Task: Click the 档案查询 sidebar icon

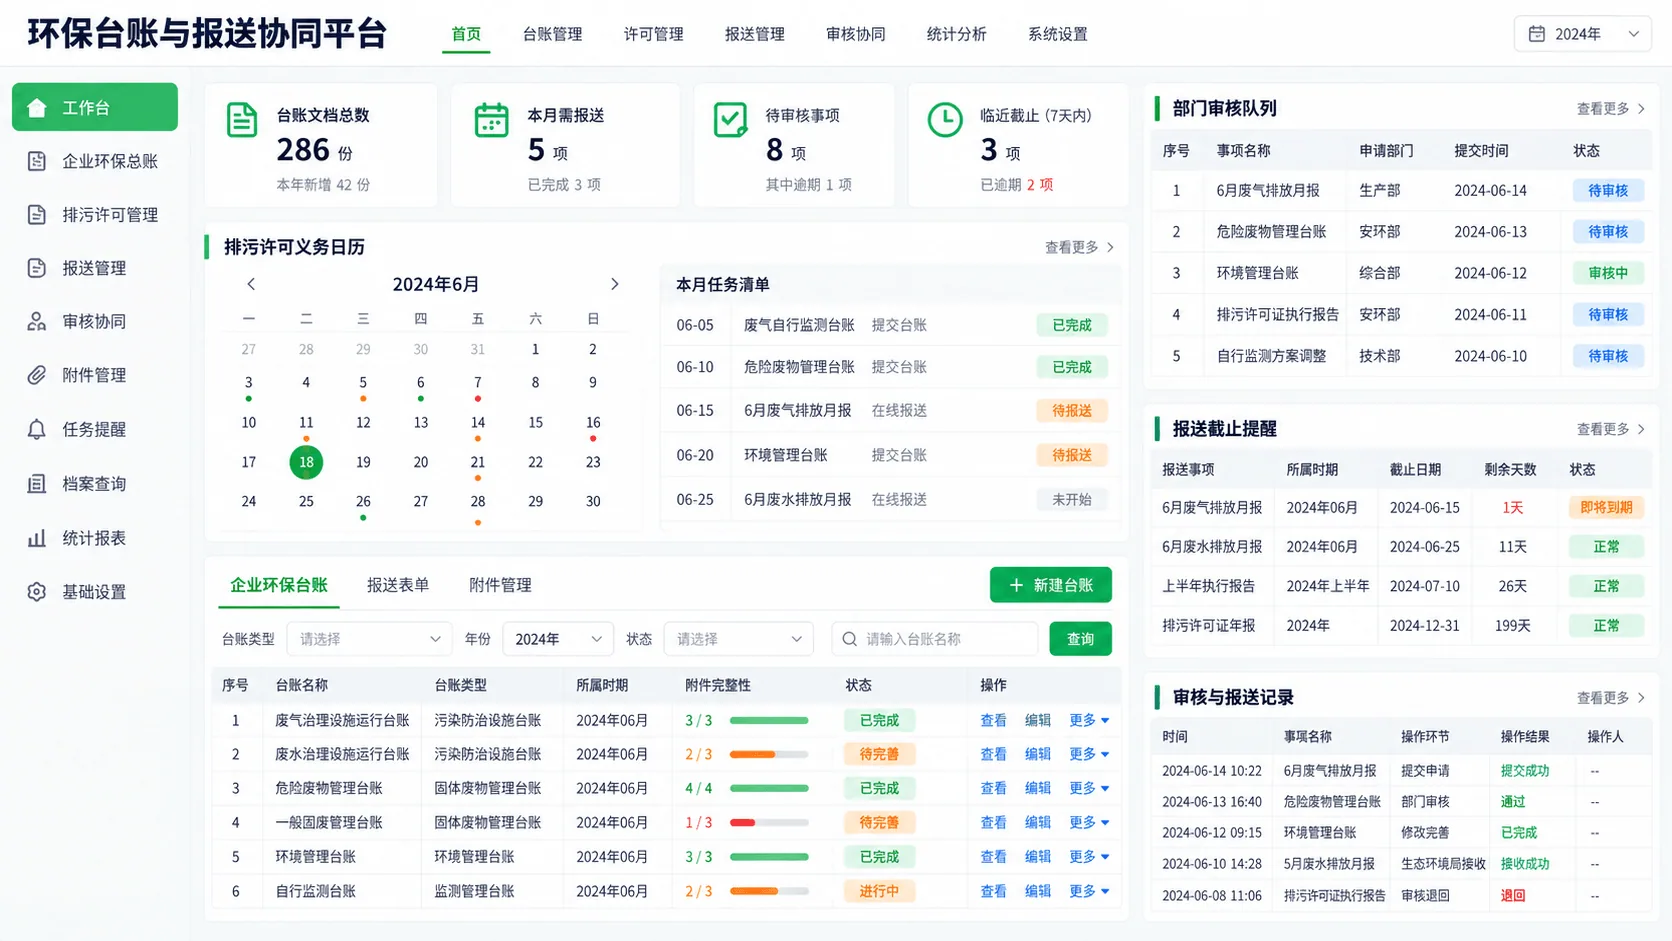Action: point(37,484)
